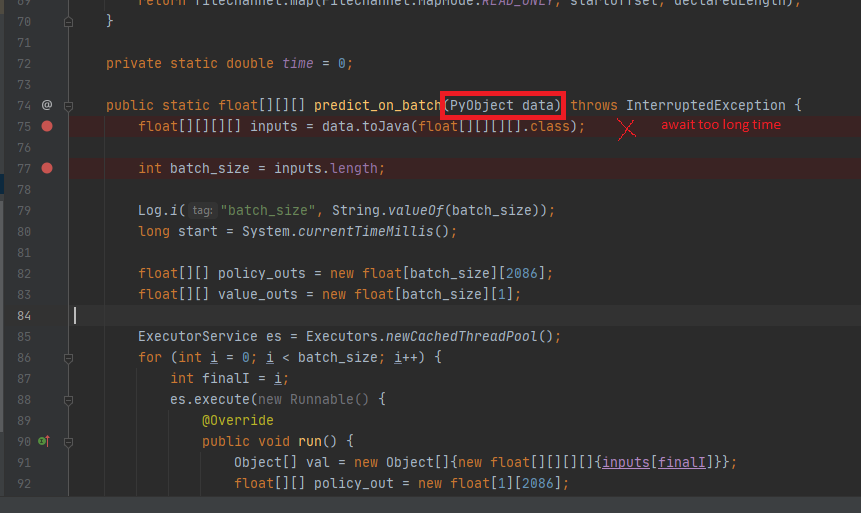Viewport: 861px width, 513px height.
Task: Collapse the es.execute block fold on line 88
Action: 69,400
